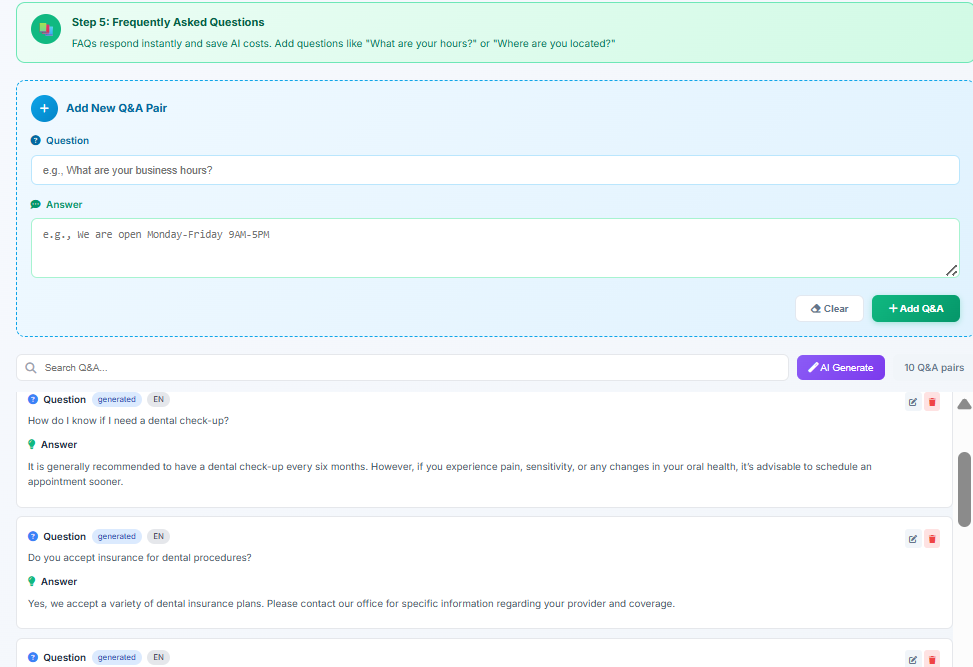Click the Step 5 colorful circle icon
This screenshot has height=667, width=973.
tap(45, 28)
